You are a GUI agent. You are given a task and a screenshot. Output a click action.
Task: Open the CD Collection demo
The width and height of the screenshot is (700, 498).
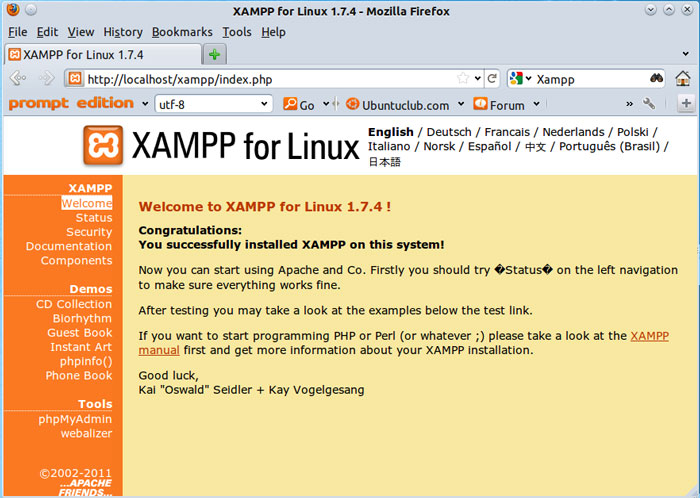coord(74,304)
